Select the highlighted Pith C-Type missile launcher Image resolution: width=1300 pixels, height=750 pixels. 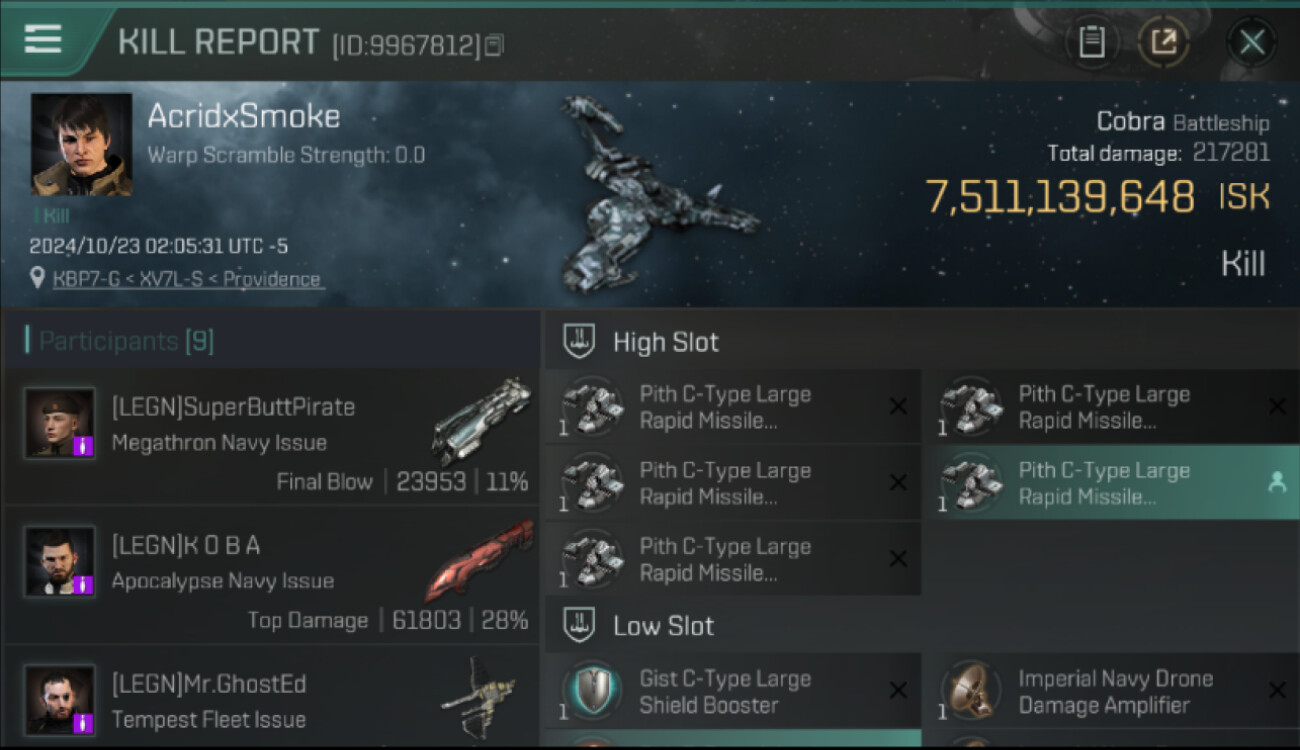[x=1110, y=483]
